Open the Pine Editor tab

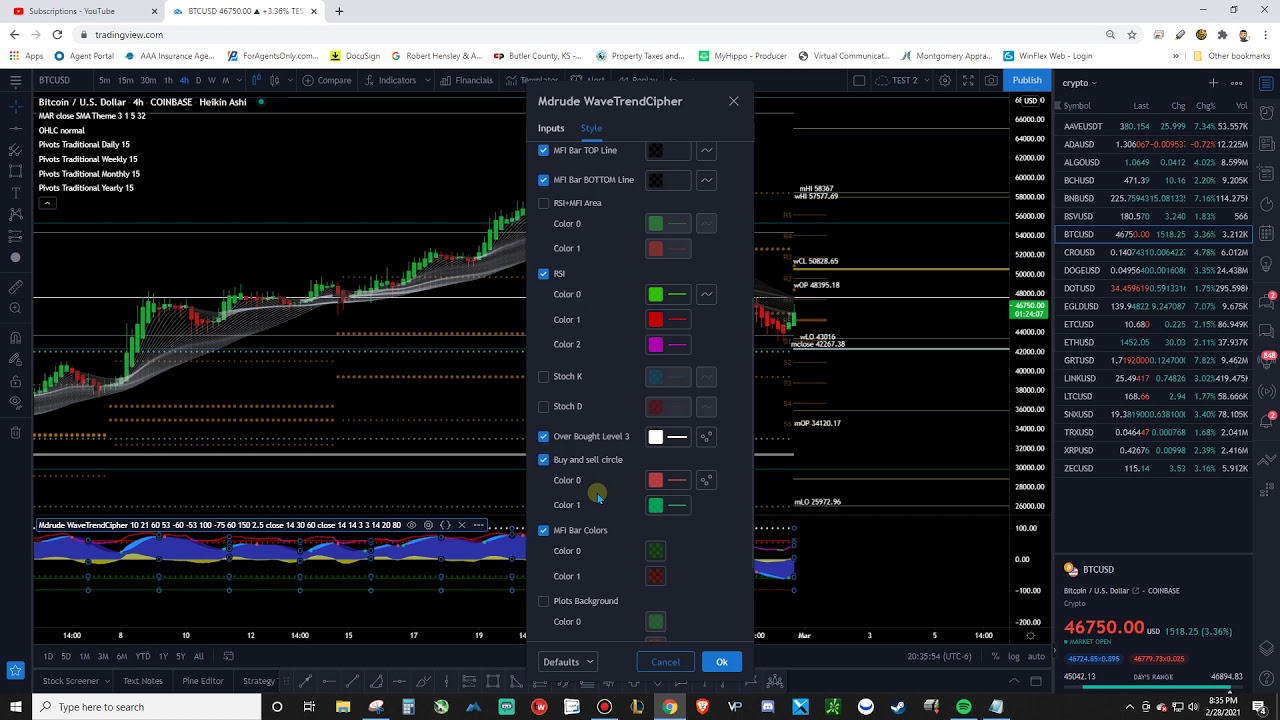point(203,681)
